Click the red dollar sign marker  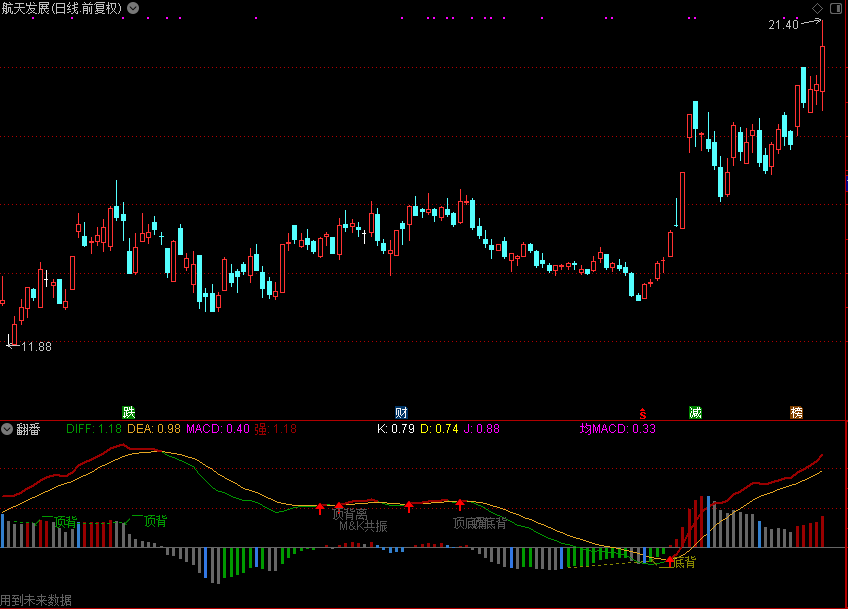(x=644, y=412)
